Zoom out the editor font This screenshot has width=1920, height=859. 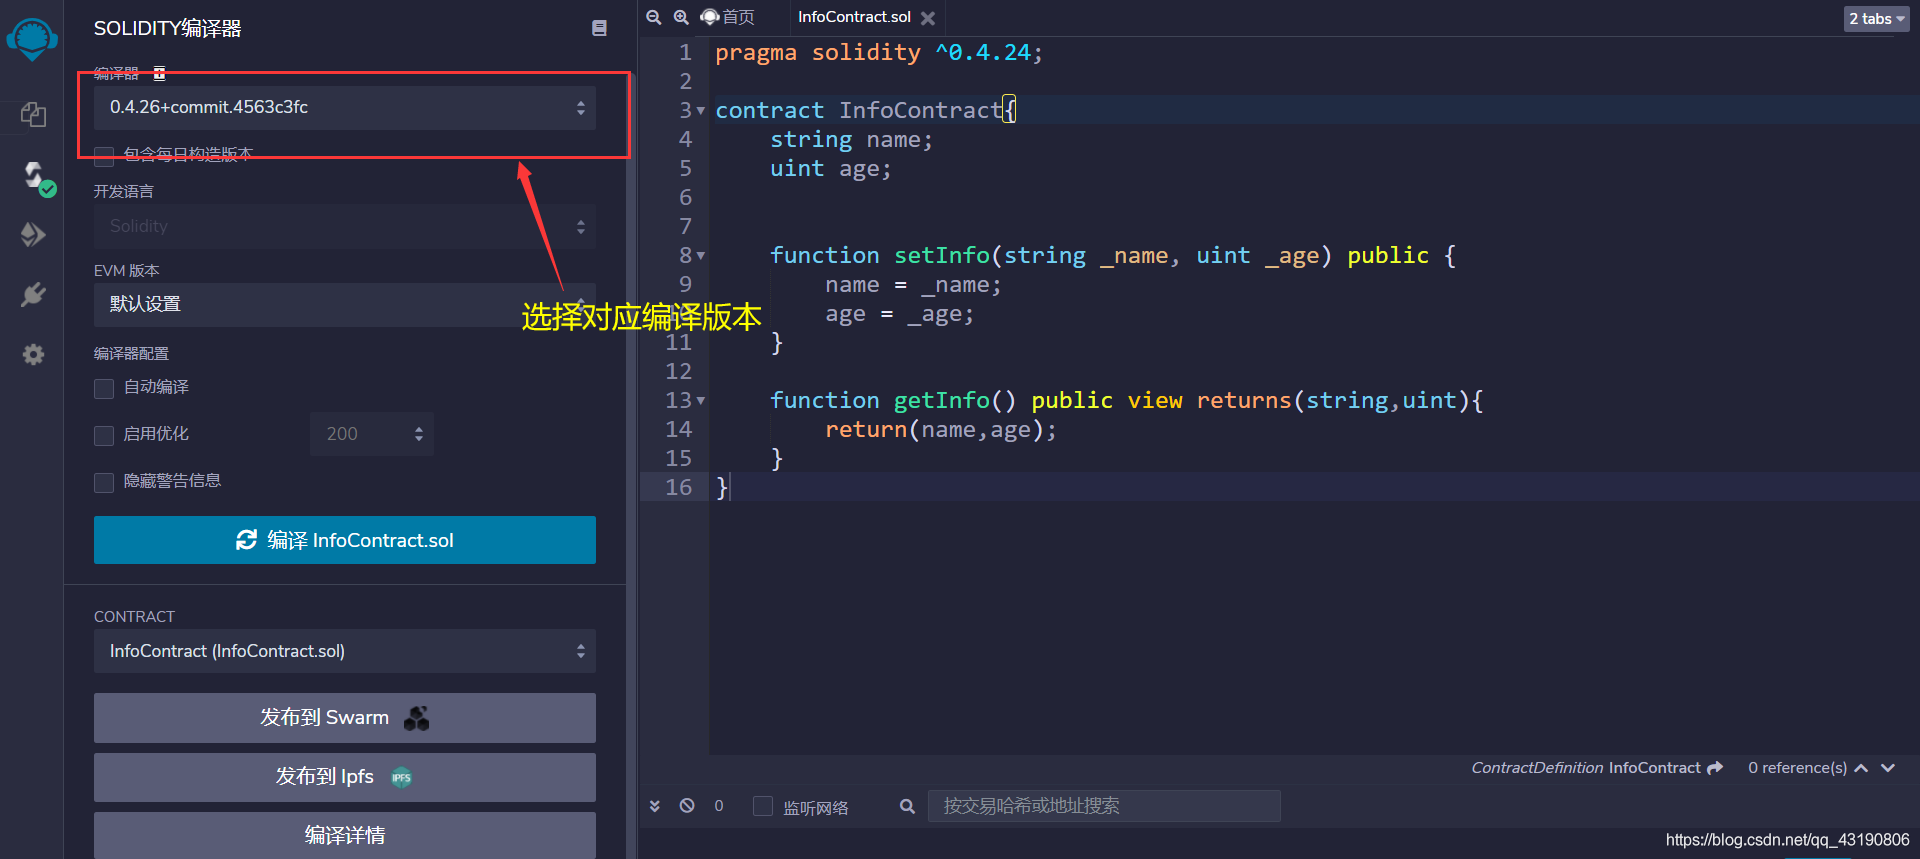[654, 17]
